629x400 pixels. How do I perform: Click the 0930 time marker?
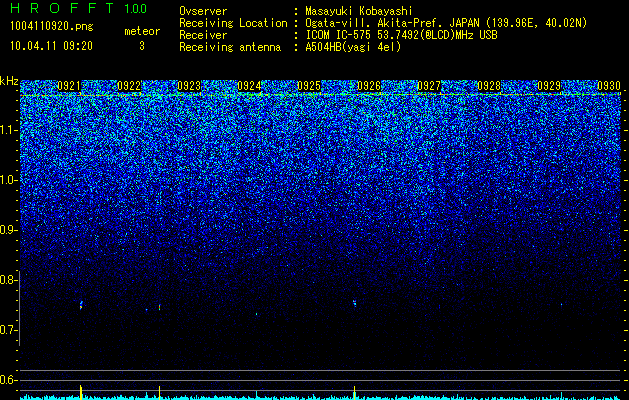[609, 86]
